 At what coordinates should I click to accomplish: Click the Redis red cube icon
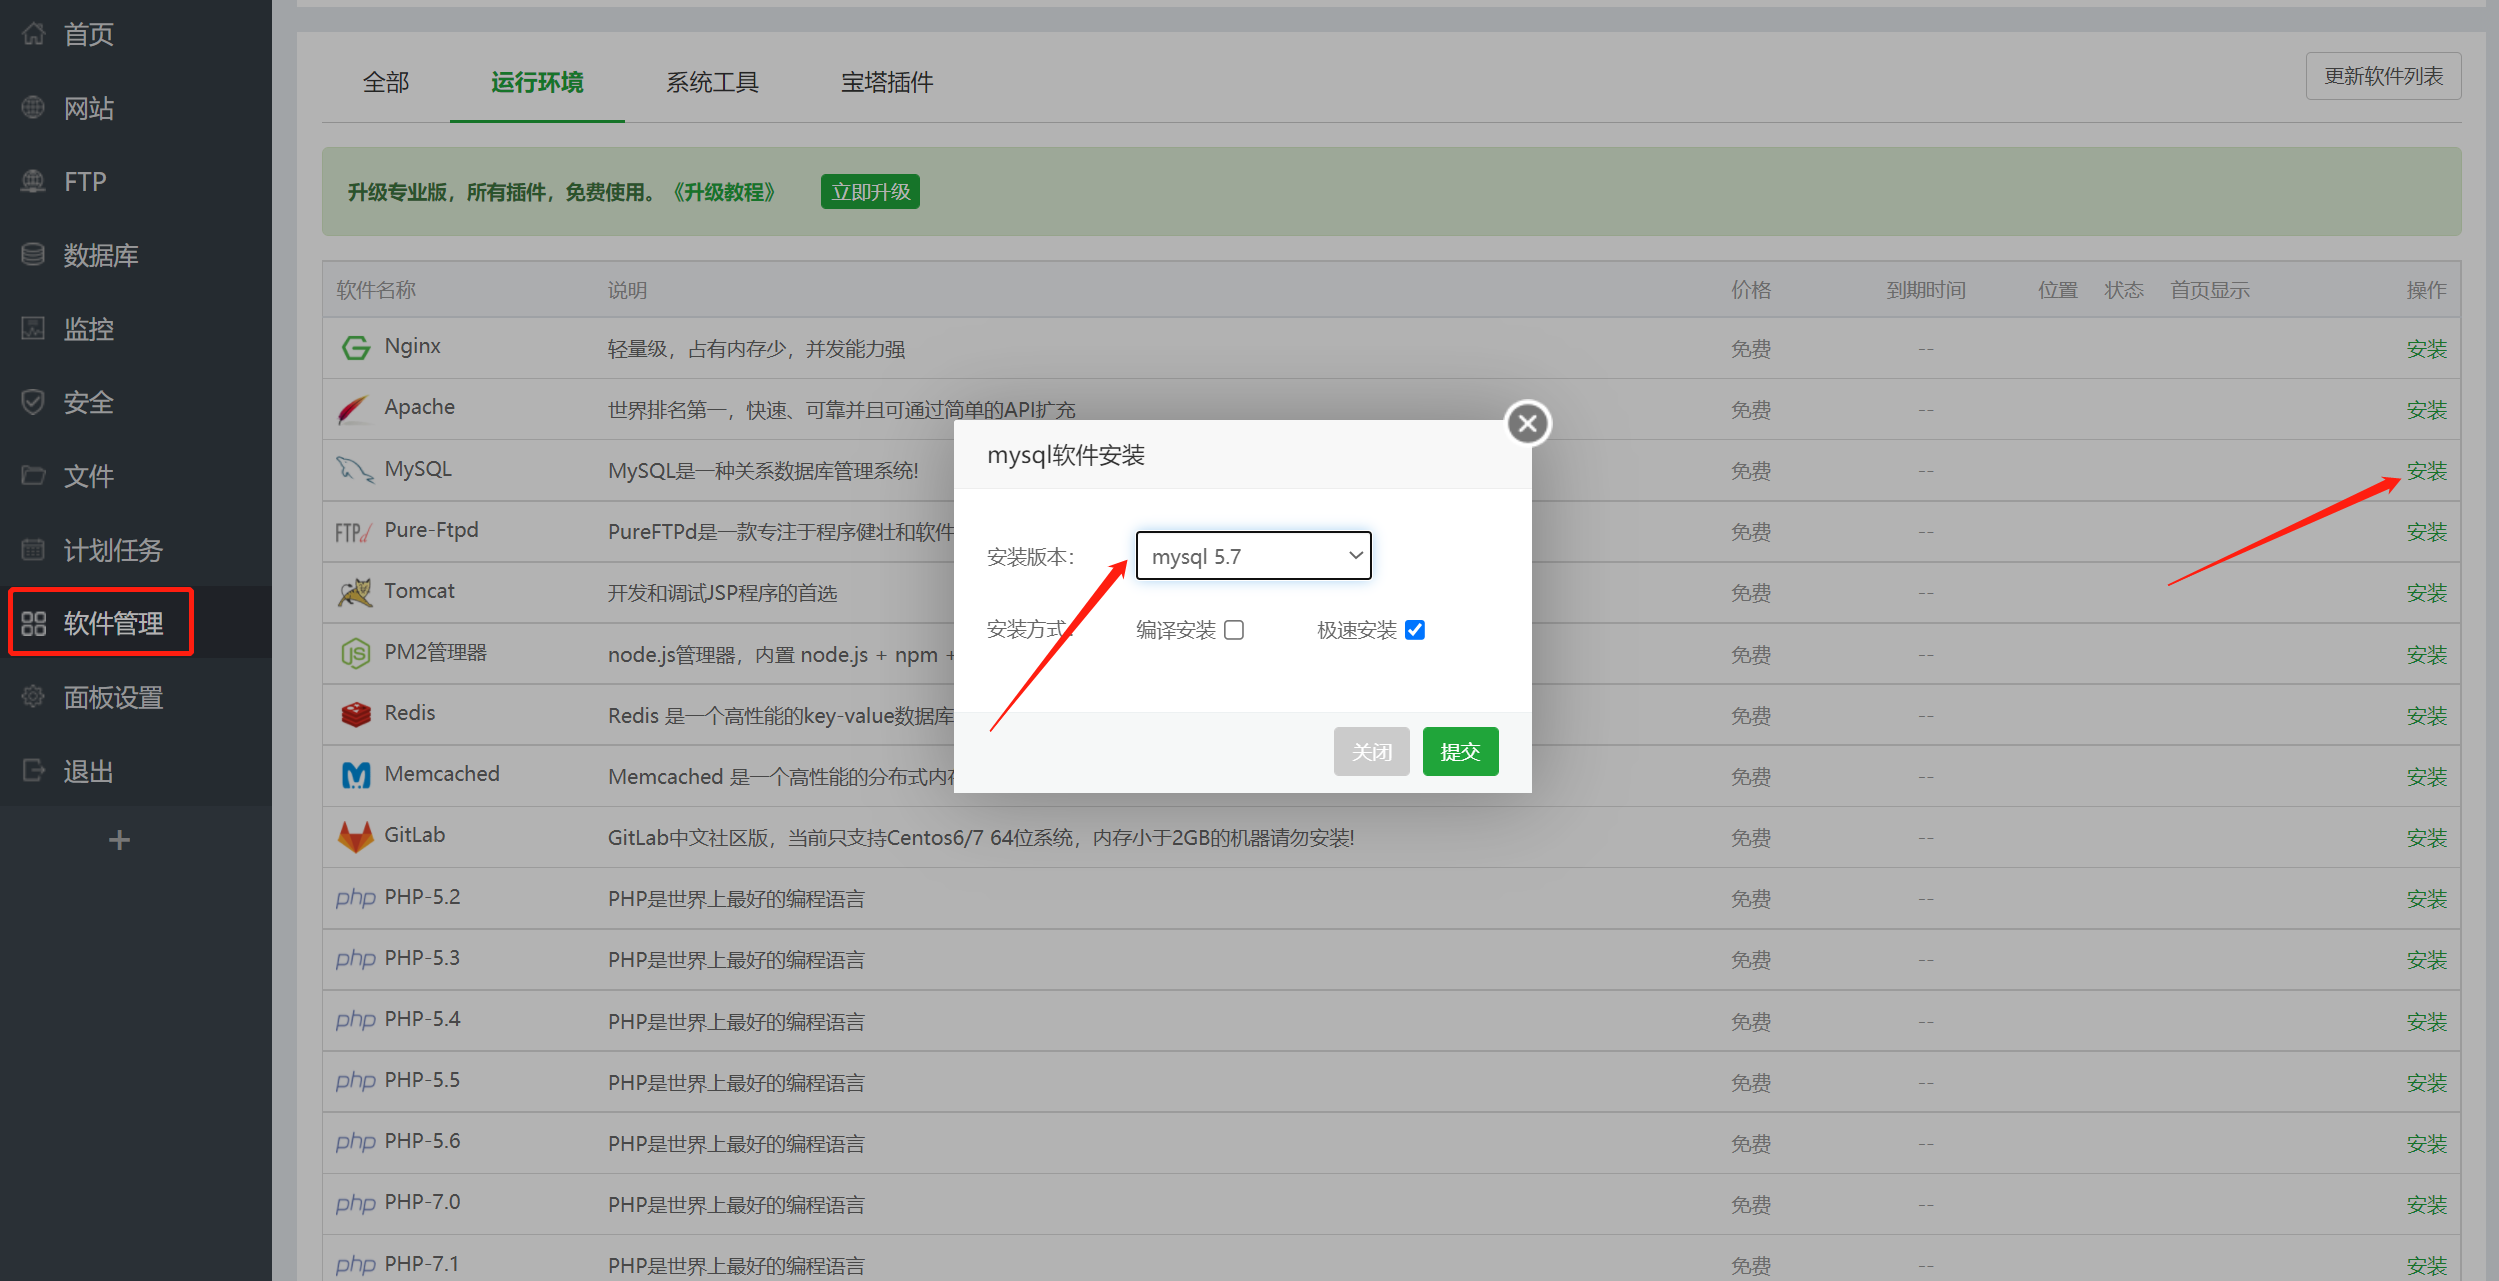pyautogui.click(x=355, y=714)
